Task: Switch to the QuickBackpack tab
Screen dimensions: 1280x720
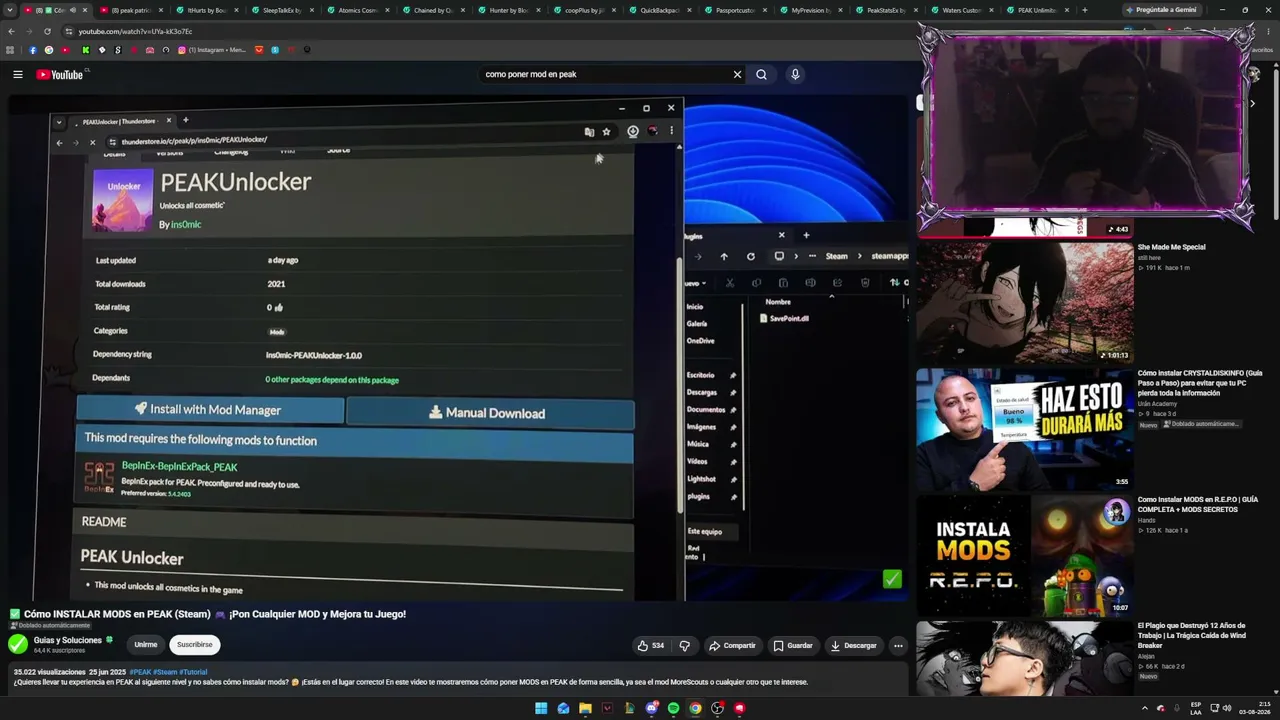Action: click(659, 10)
